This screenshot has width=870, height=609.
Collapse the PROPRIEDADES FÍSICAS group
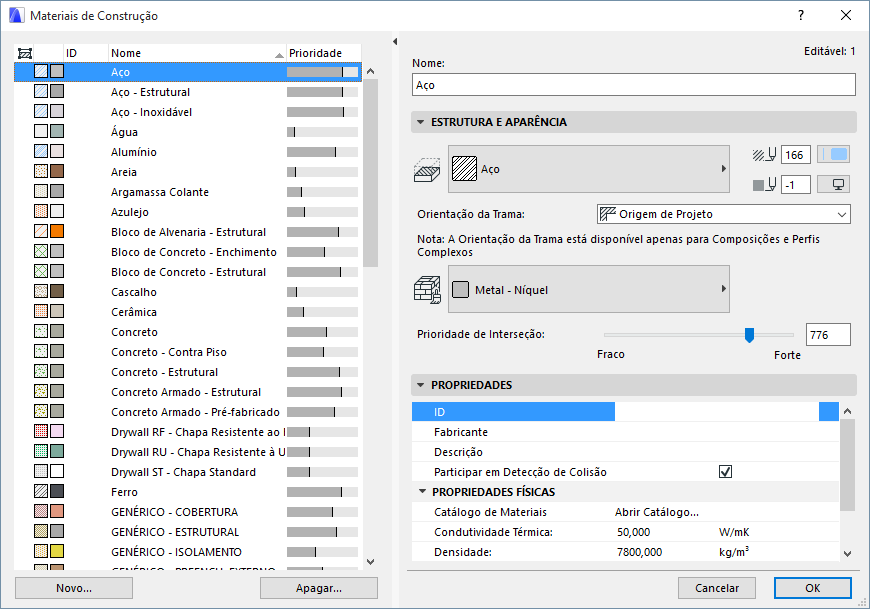tap(422, 491)
